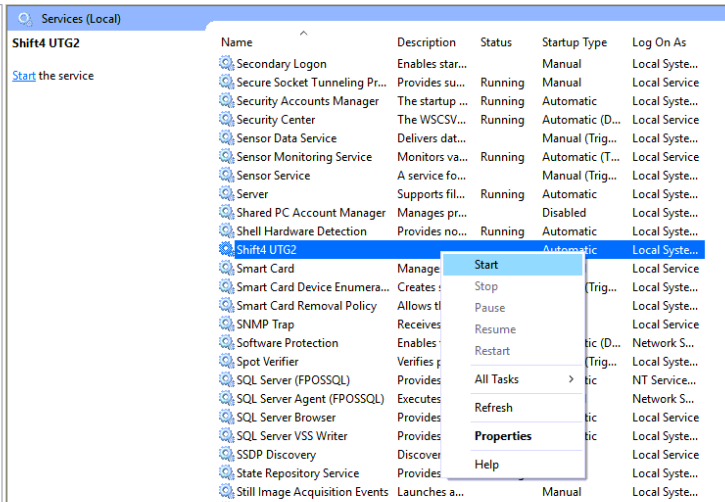The height and width of the screenshot is (502, 725).
Task: Click the gear icon next to Security Center
Action: point(227,120)
